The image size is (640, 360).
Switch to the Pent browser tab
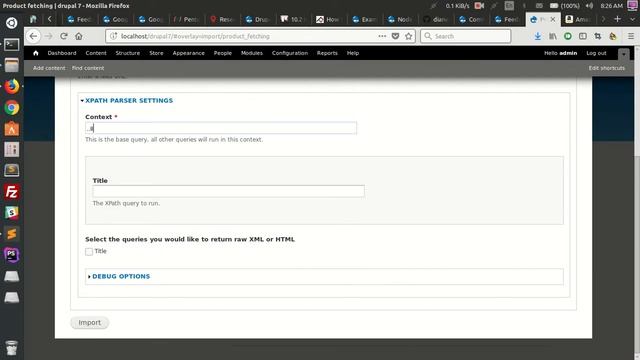pos(186,19)
